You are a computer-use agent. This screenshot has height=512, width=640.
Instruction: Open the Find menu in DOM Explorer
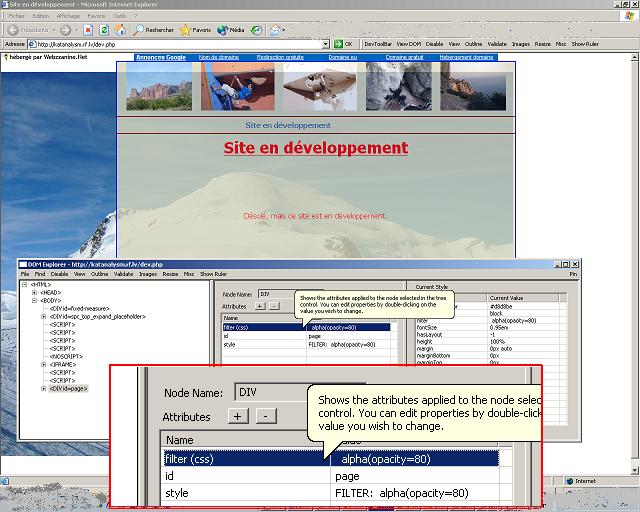pyautogui.click(x=40, y=274)
